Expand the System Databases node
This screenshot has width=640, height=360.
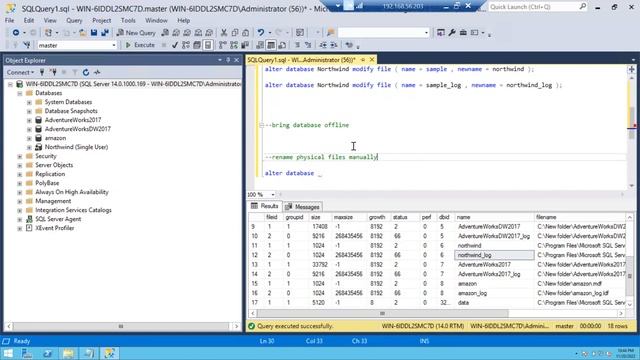(x=29, y=102)
